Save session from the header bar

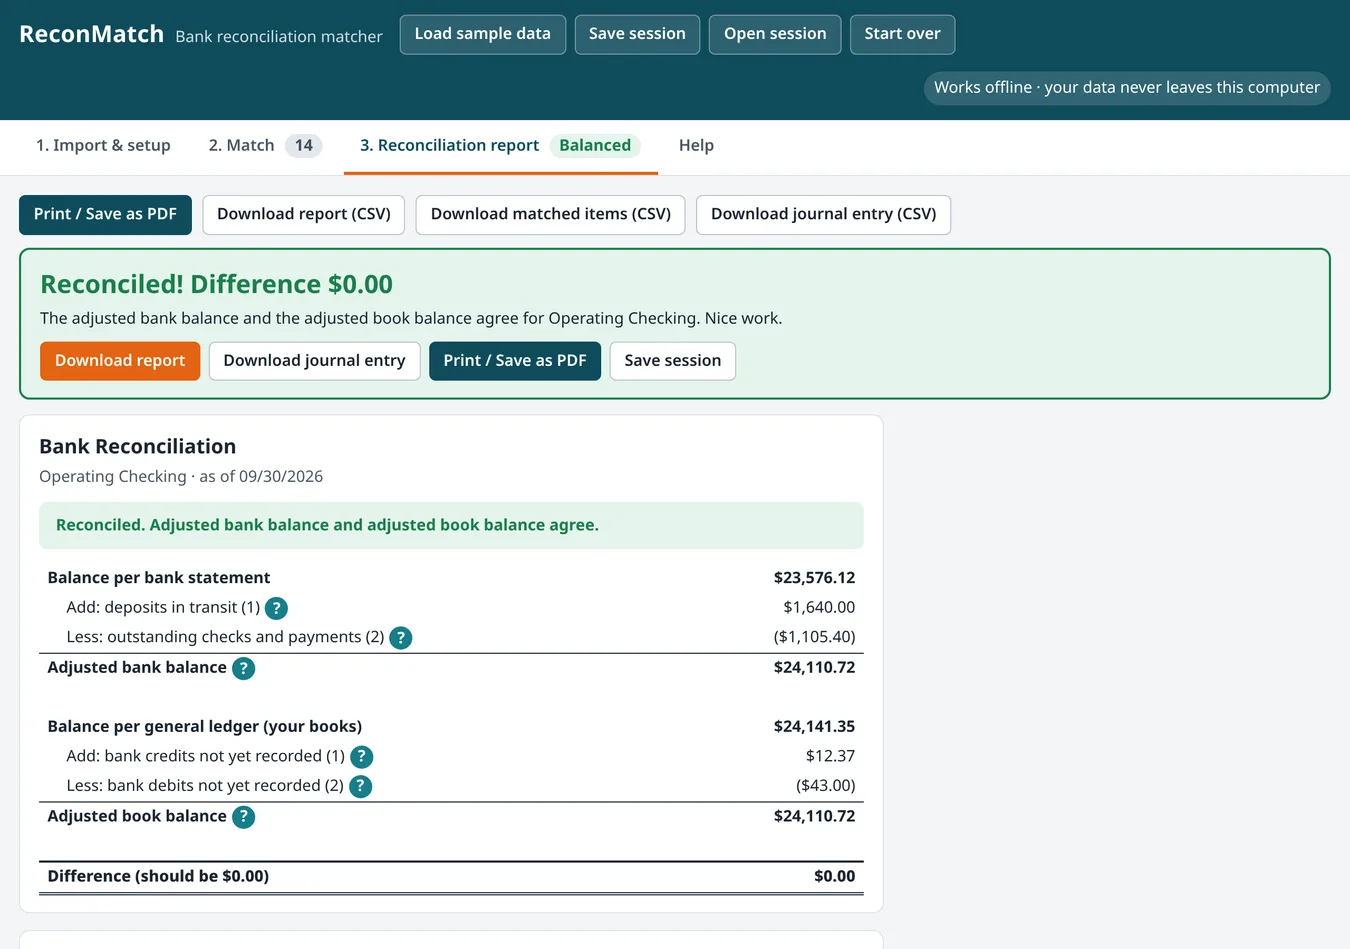(637, 34)
